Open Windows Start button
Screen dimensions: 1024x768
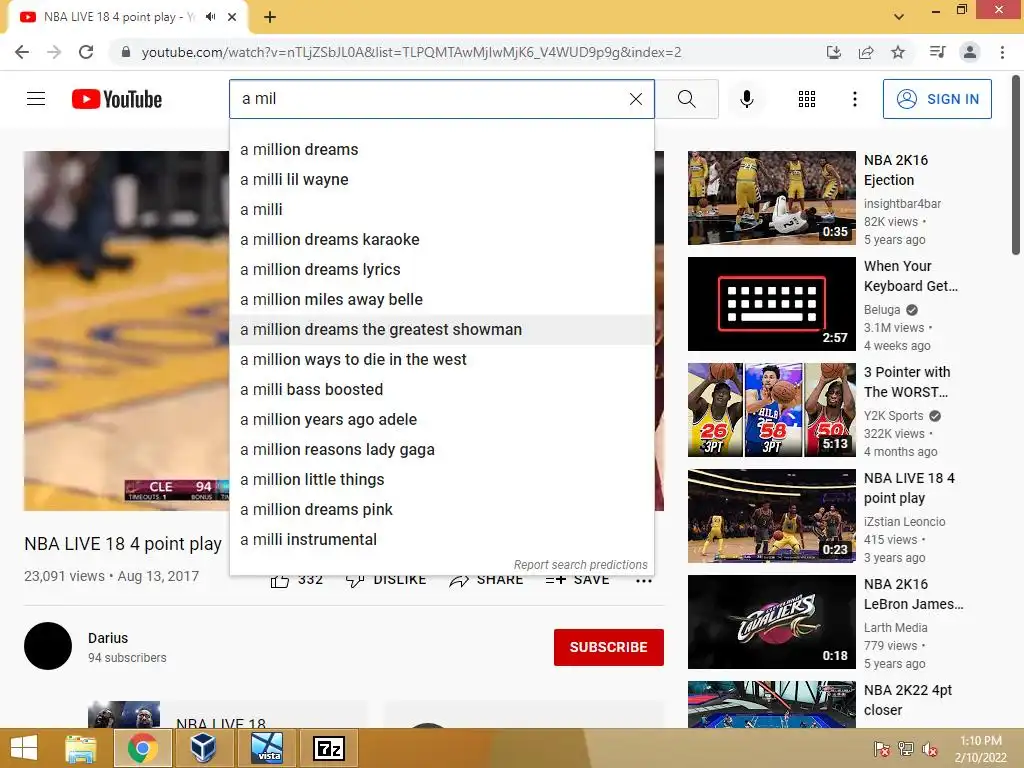pos(24,748)
